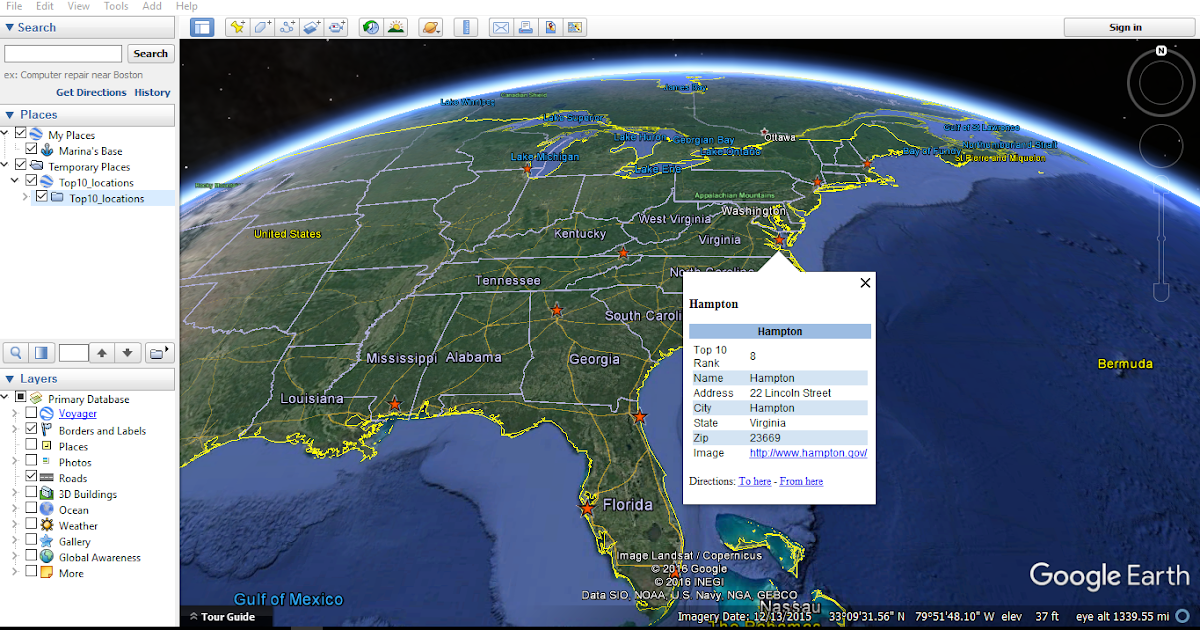Uncheck the Borders and Labels layer

point(31,430)
